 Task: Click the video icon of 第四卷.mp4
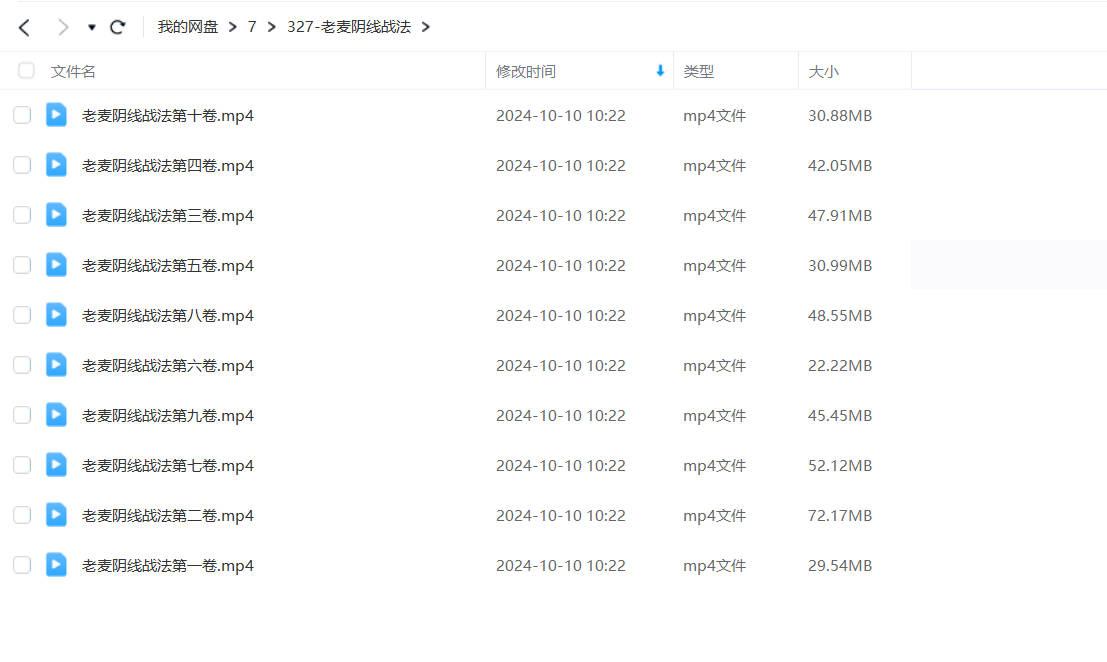tap(56, 164)
